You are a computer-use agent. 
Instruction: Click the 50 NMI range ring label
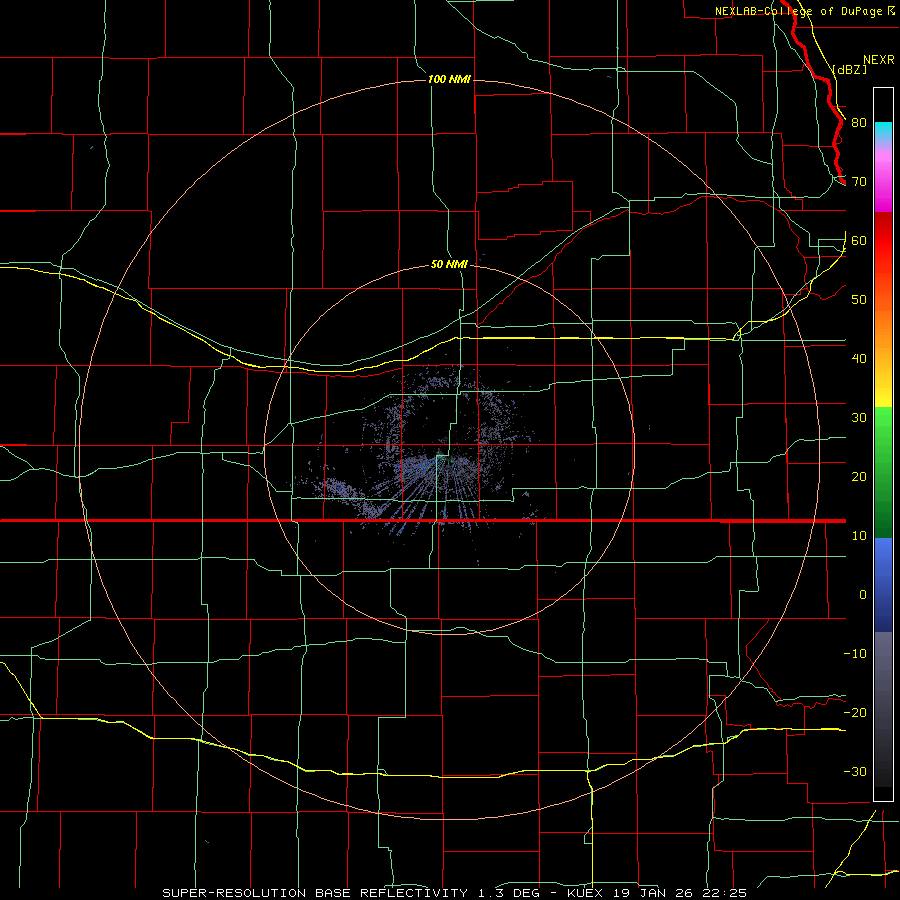[x=449, y=264]
